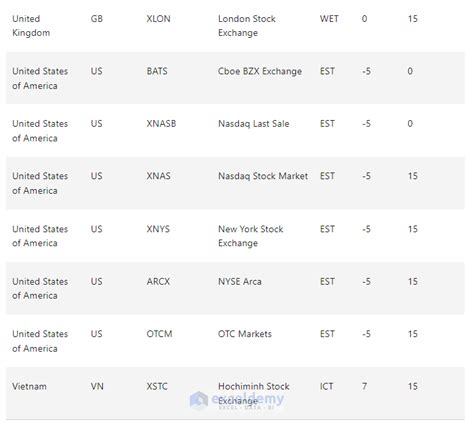Click the OTC Markets entry
Viewport: 474px width, 422px height.
[245, 334]
